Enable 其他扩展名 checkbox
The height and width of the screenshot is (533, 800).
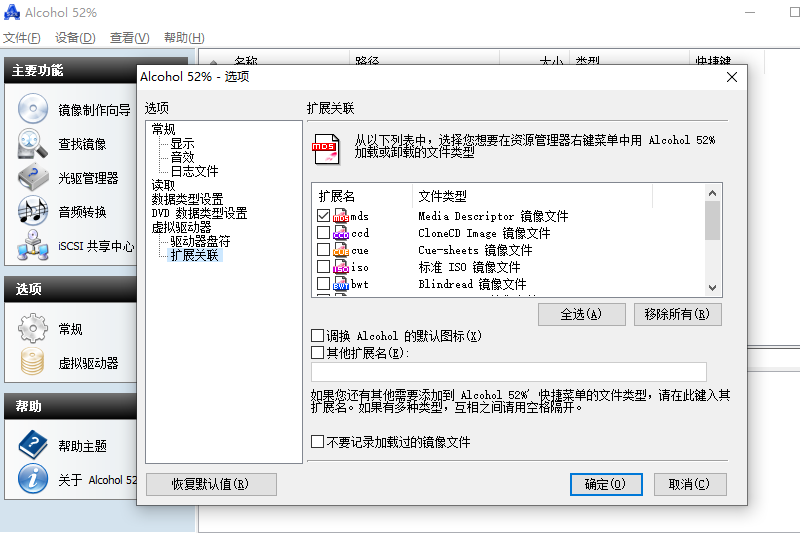coord(317,352)
